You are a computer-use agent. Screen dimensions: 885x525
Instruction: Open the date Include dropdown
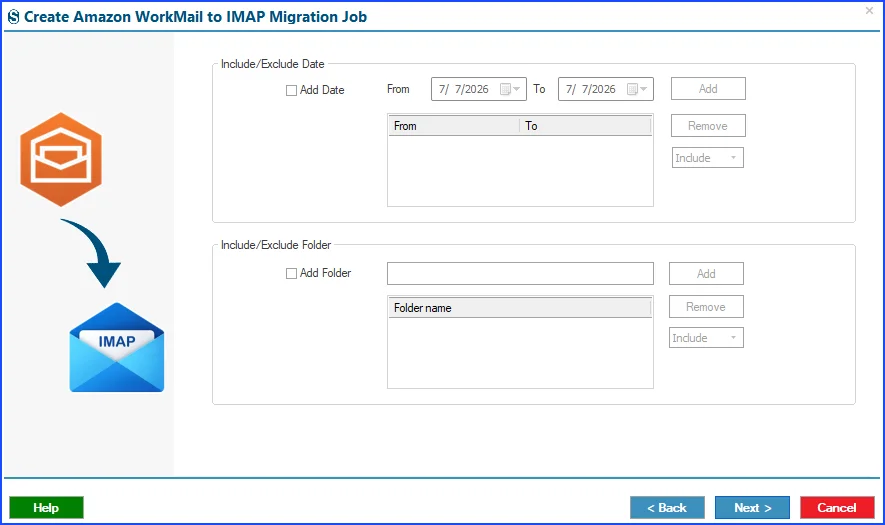click(x=707, y=158)
